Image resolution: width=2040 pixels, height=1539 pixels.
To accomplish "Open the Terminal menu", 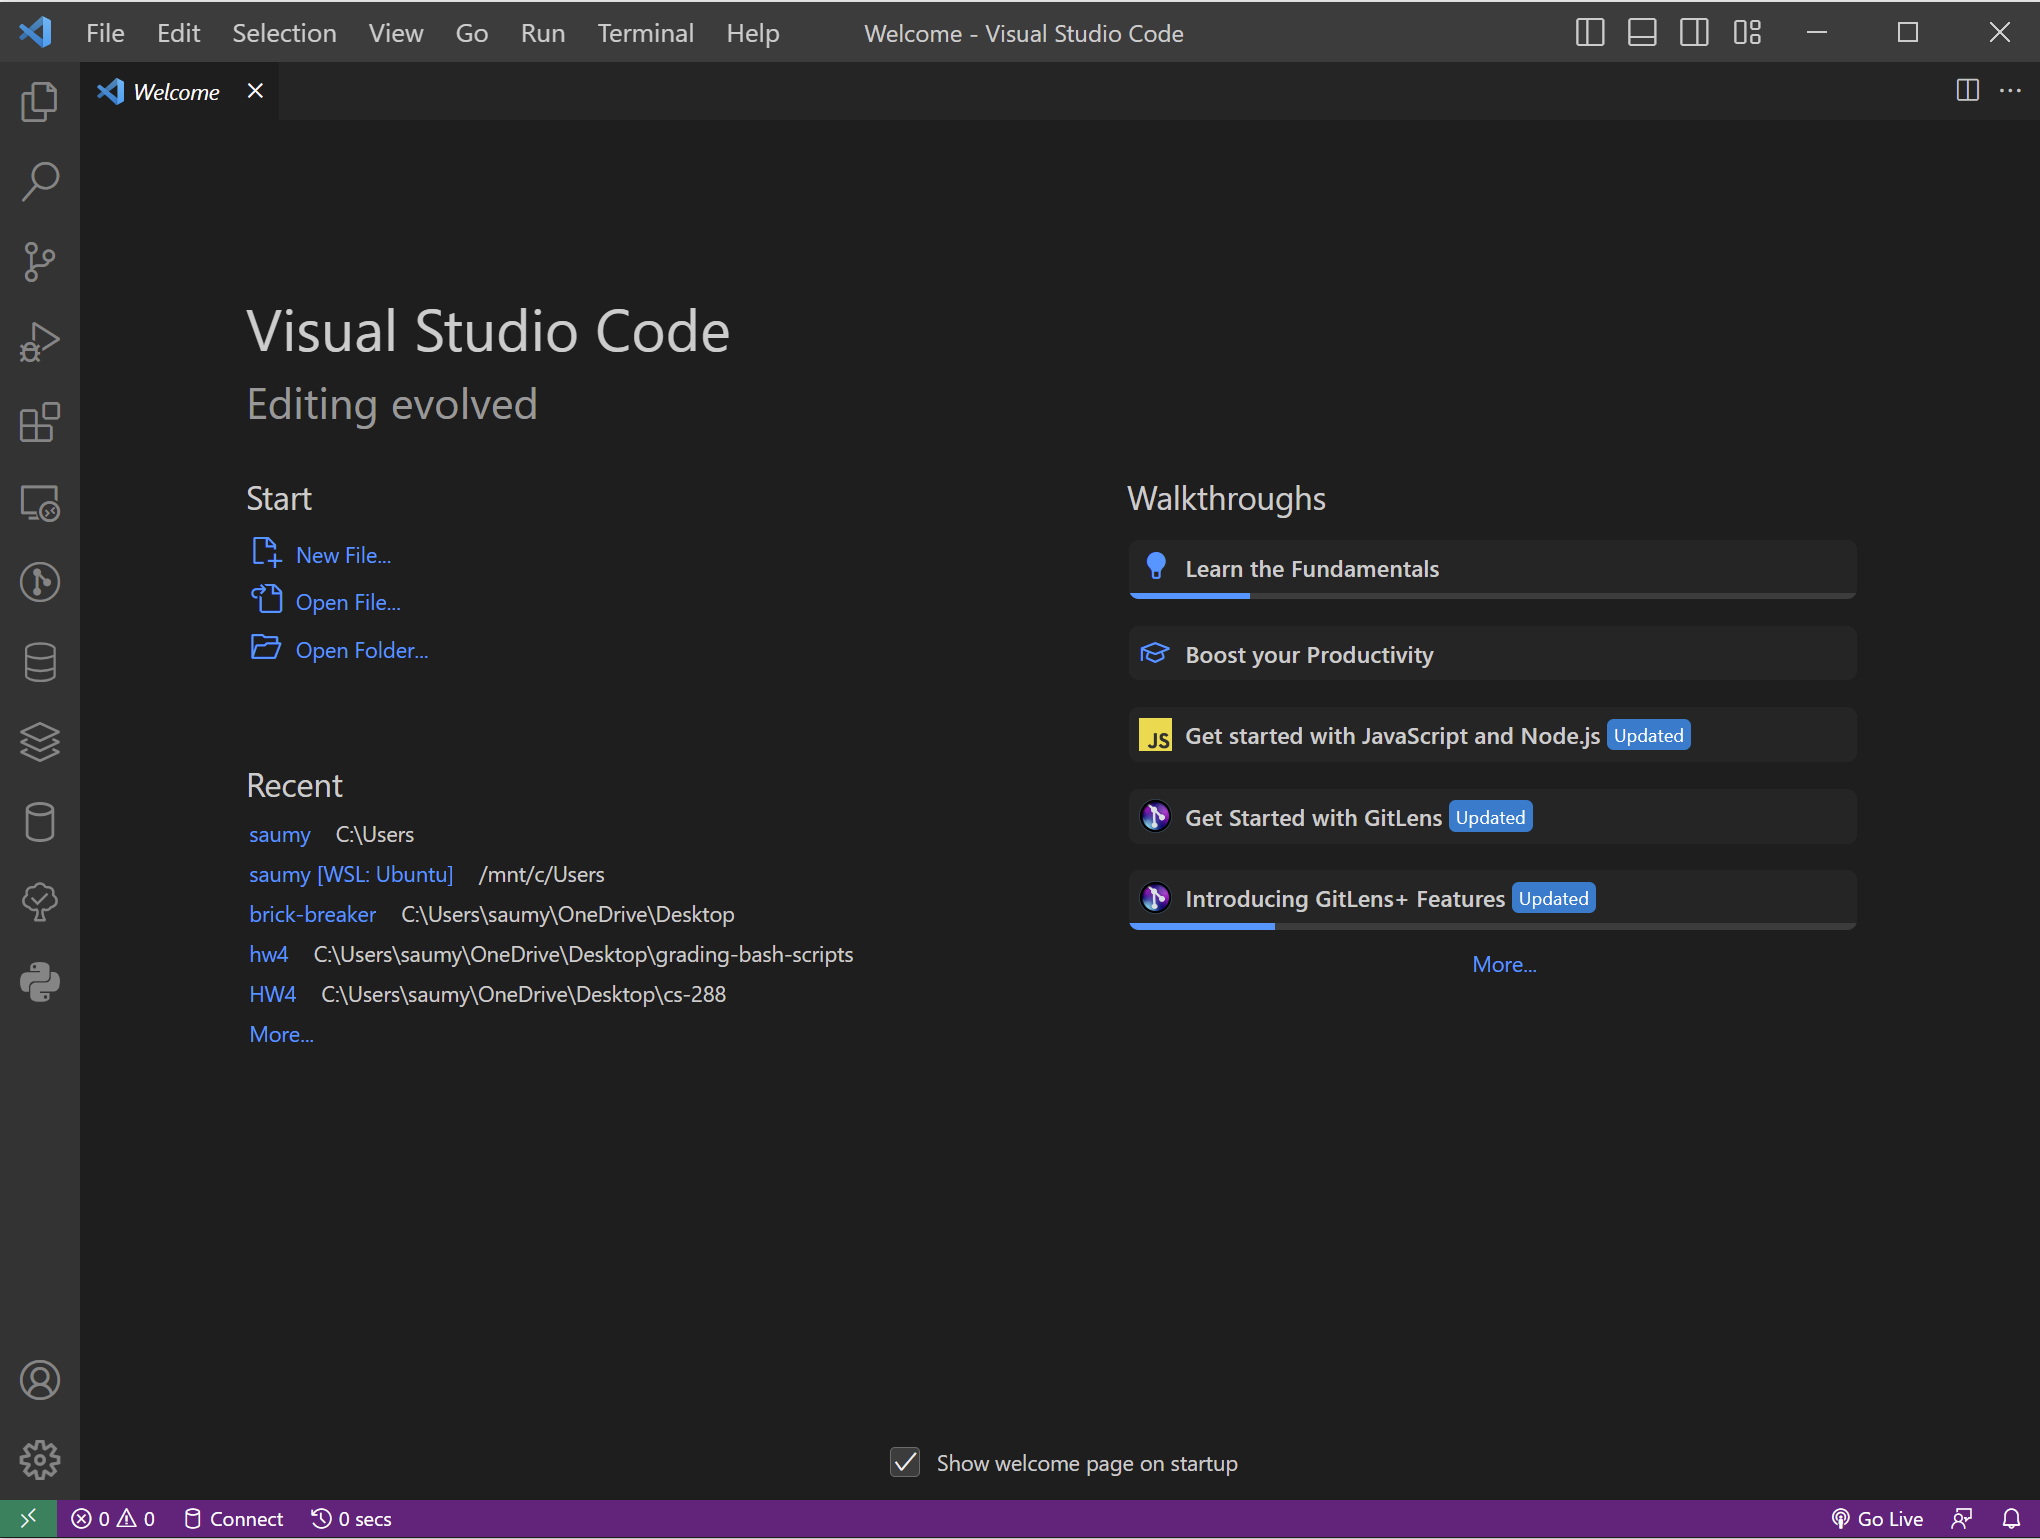I will coord(645,33).
